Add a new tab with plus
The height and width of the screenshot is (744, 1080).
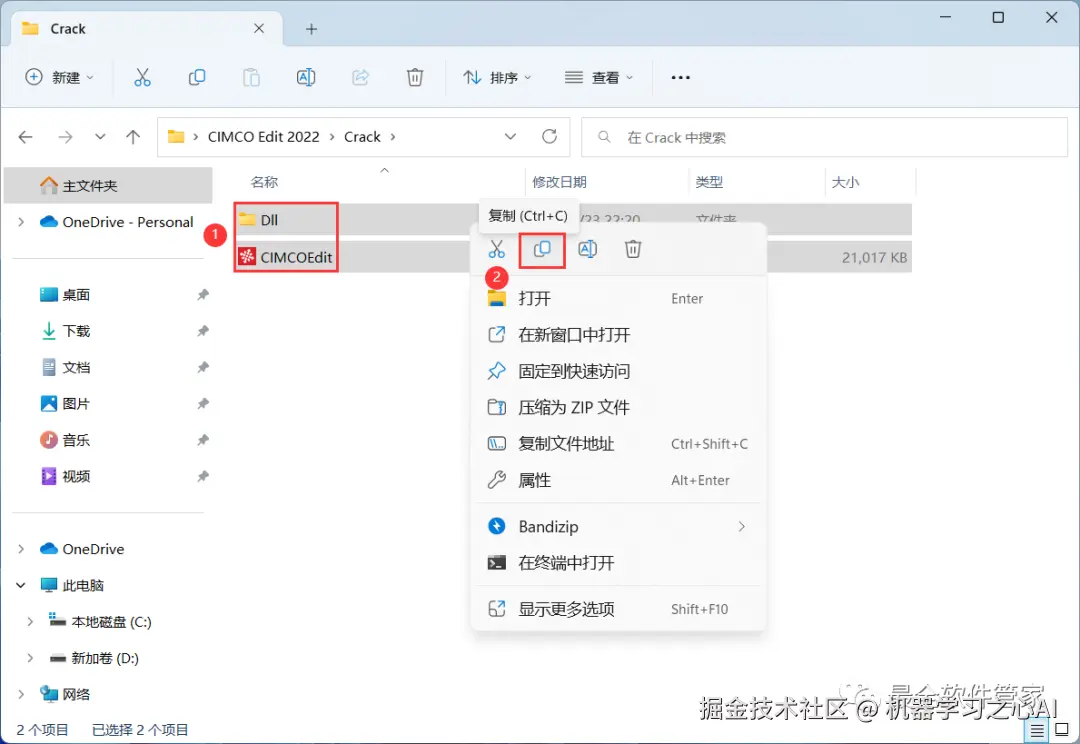(311, 29)
